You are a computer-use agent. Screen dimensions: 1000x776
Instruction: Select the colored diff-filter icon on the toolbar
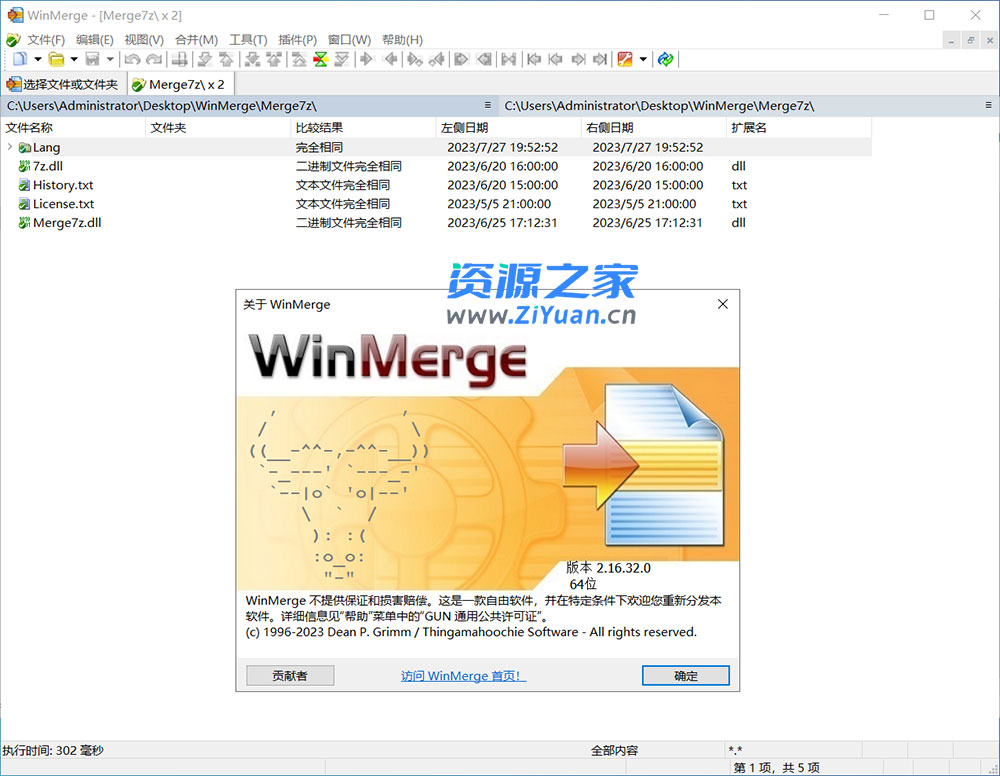(320, 59)
